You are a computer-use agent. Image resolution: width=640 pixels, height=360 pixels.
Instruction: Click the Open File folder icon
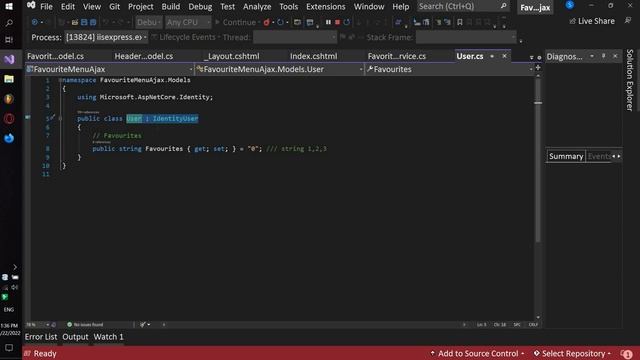pos(75,22)
